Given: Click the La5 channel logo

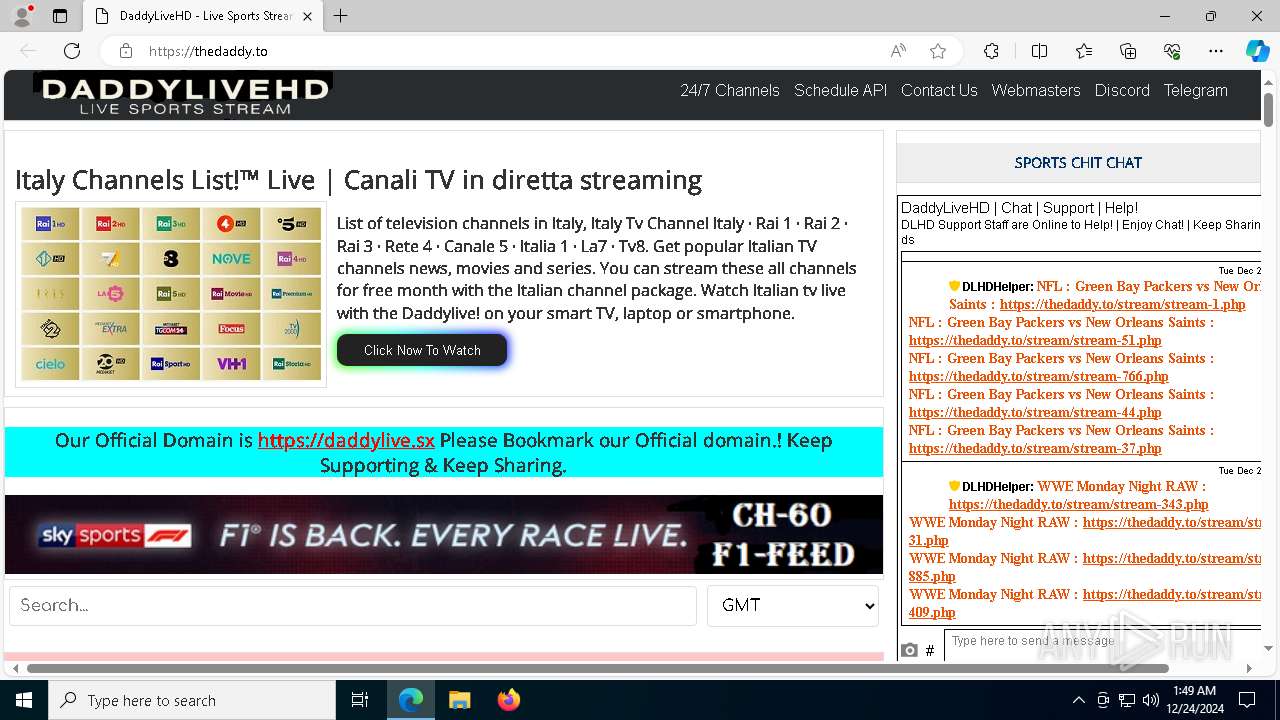Looking at the screenshot, I should coord(110,294).
